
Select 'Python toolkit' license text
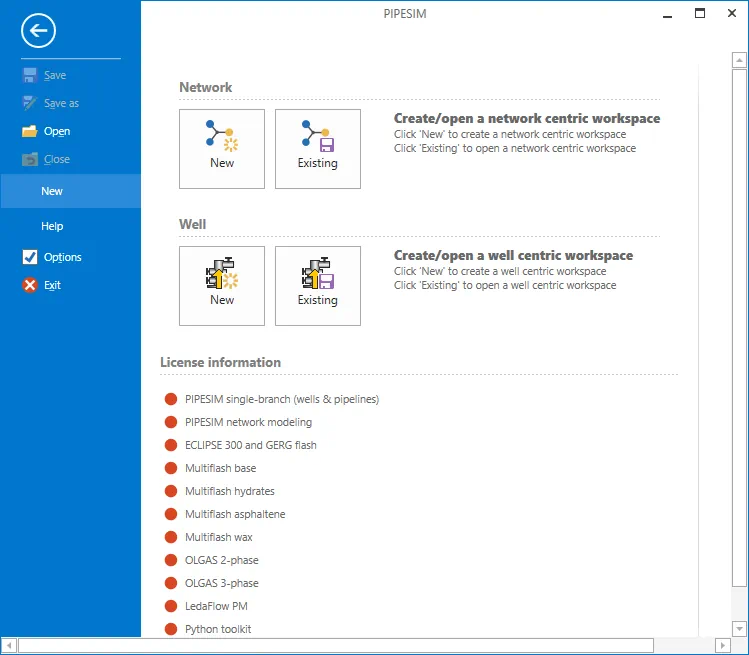tap(218, 629)
